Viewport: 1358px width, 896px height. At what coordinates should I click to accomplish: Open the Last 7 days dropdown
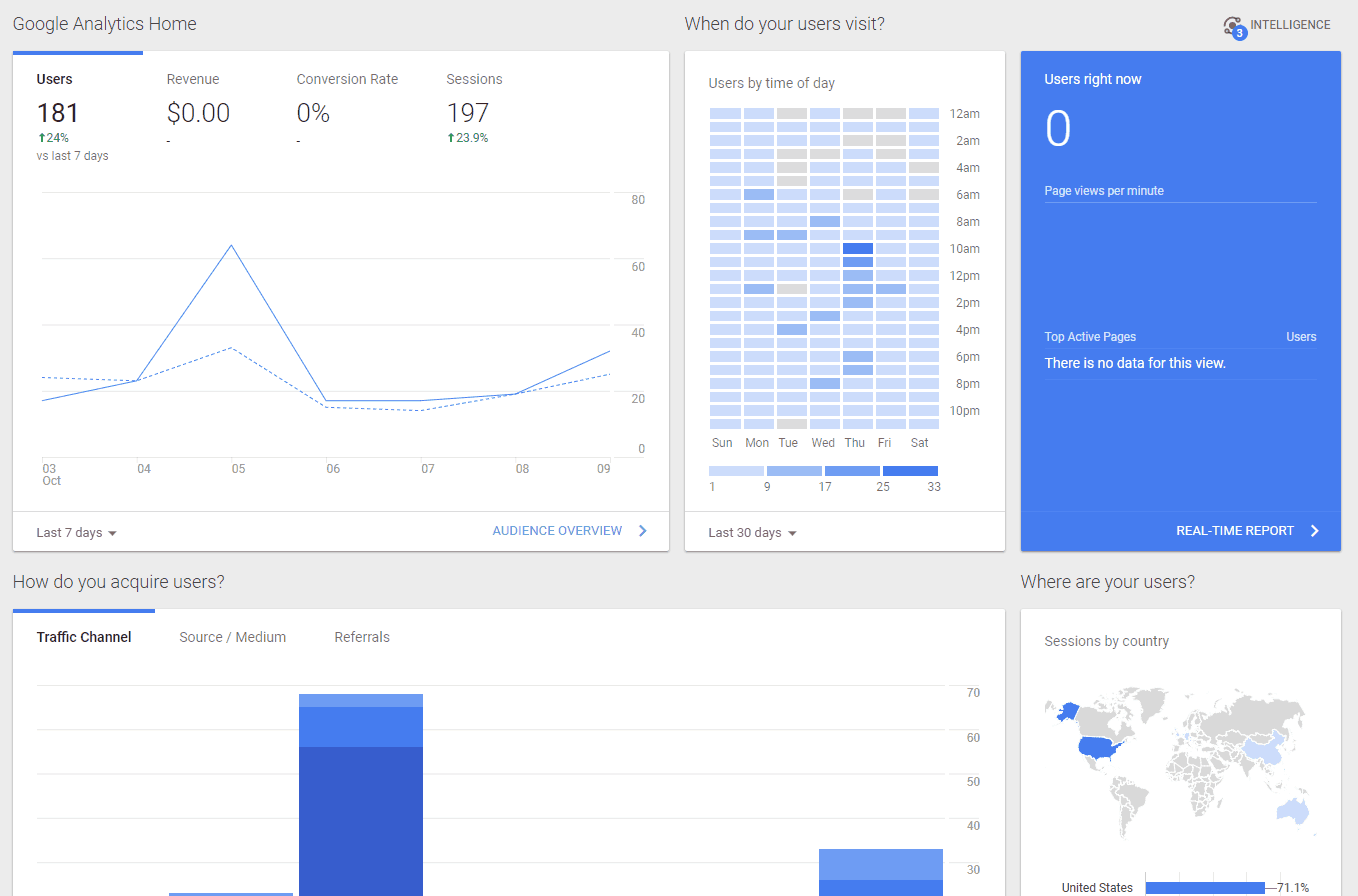tap(77, 533)
